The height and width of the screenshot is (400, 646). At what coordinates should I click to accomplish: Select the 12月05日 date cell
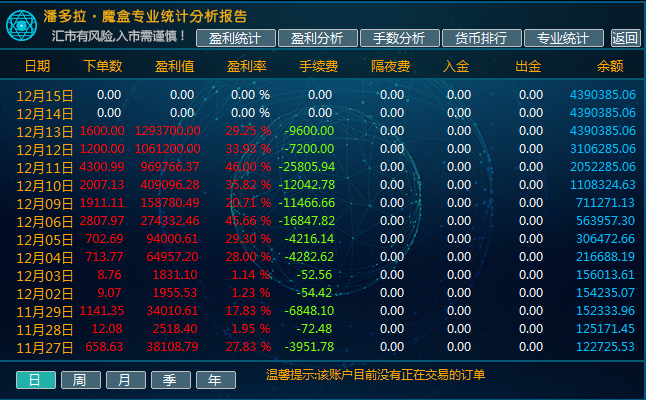click(44, 240)
